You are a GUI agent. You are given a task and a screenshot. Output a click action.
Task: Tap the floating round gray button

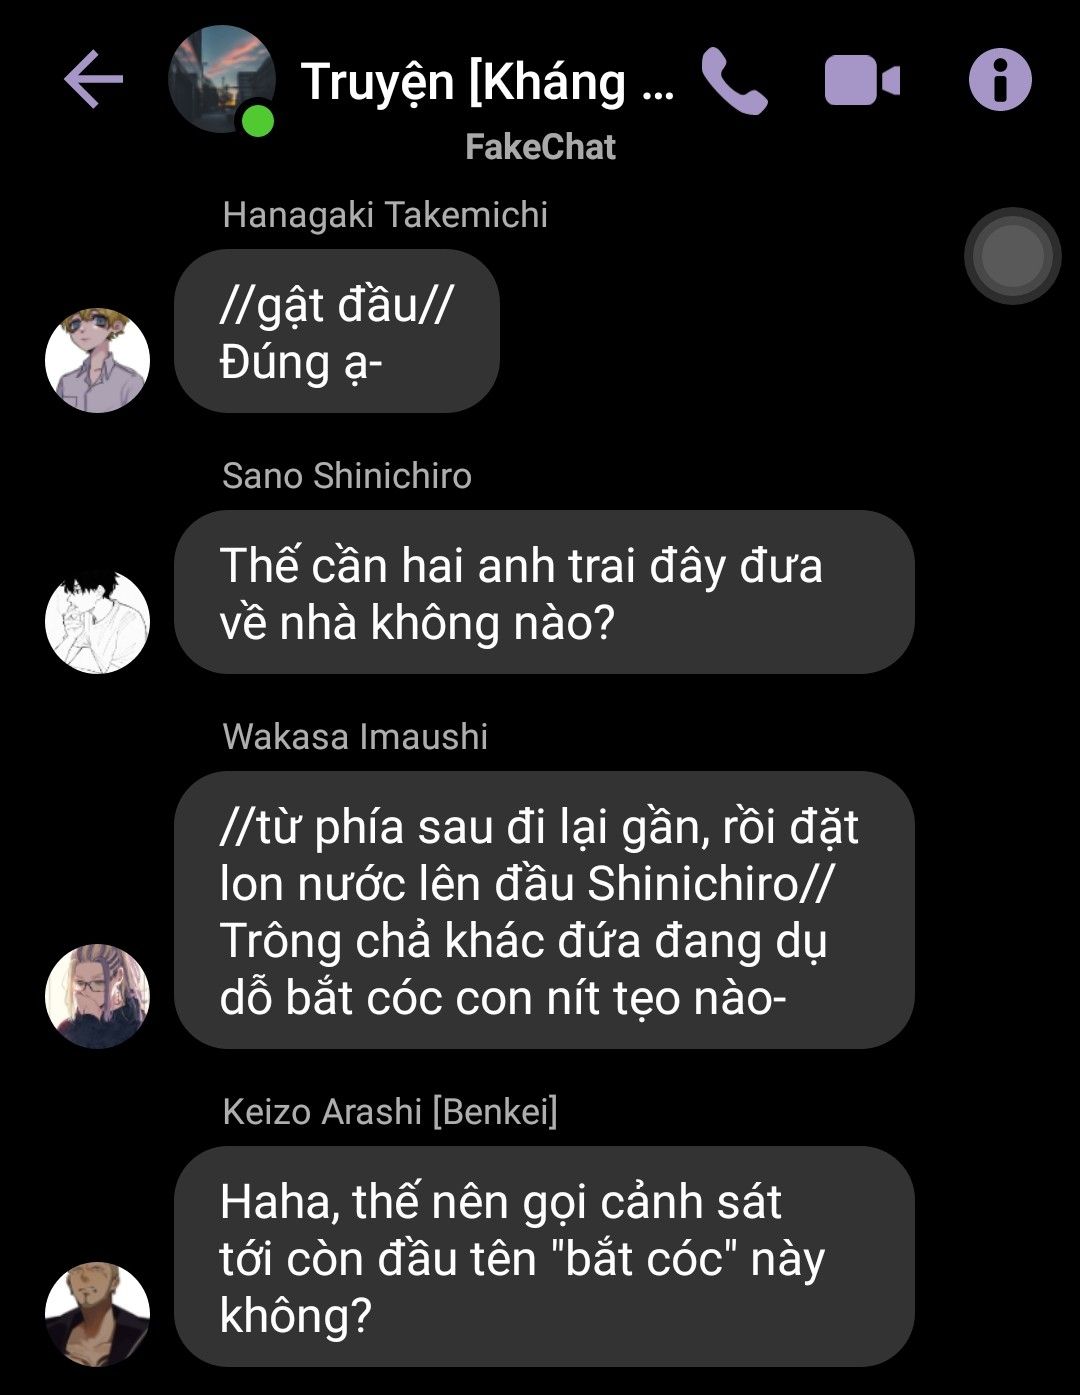tap(1012, 256)
